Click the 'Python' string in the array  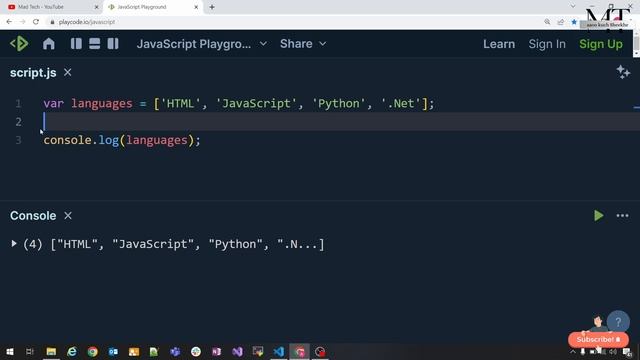click(338, 103)
